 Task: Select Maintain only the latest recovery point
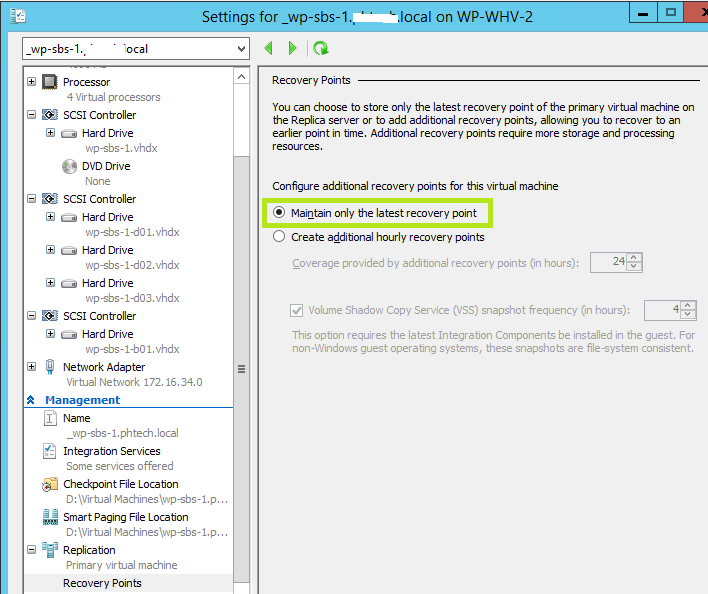[279, 213]
